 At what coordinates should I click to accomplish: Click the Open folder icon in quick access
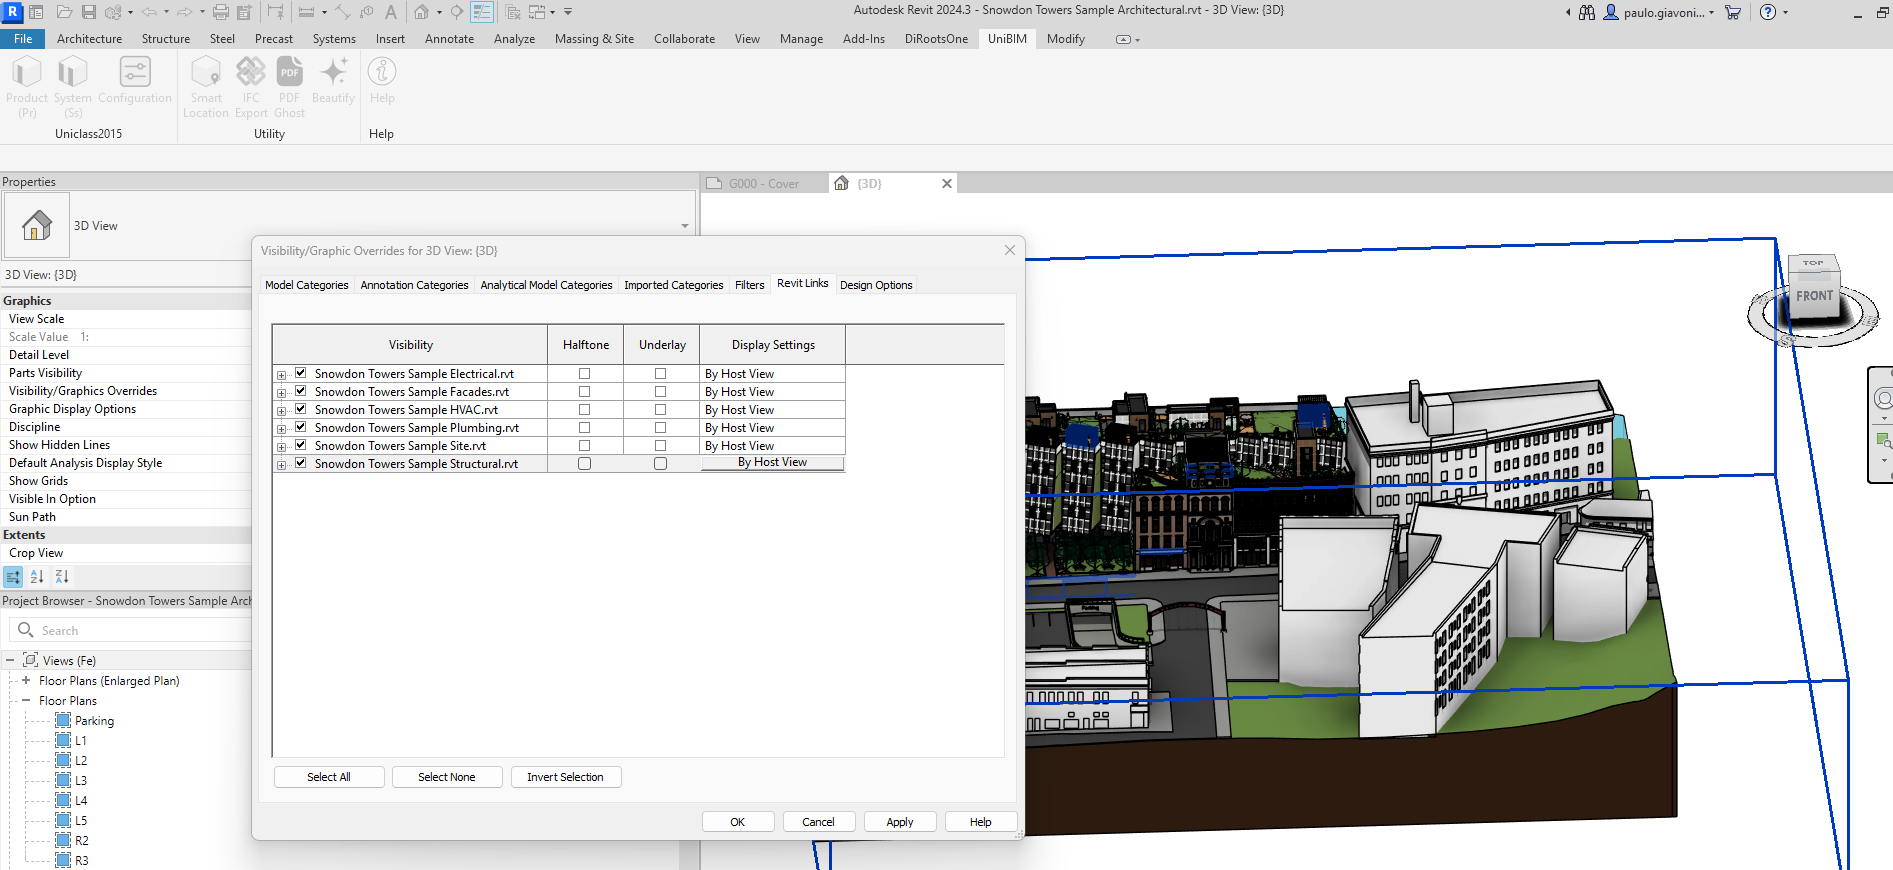click(64, 12)
